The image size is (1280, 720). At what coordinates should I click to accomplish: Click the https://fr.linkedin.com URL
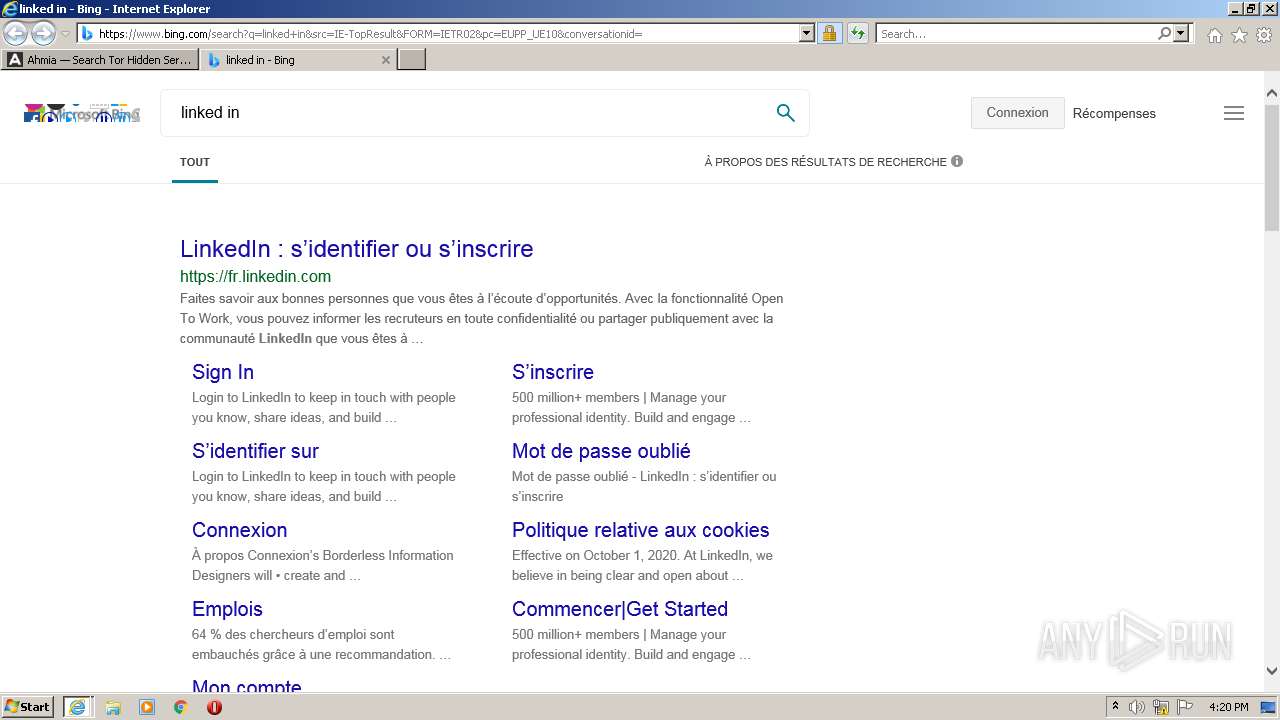255,277
